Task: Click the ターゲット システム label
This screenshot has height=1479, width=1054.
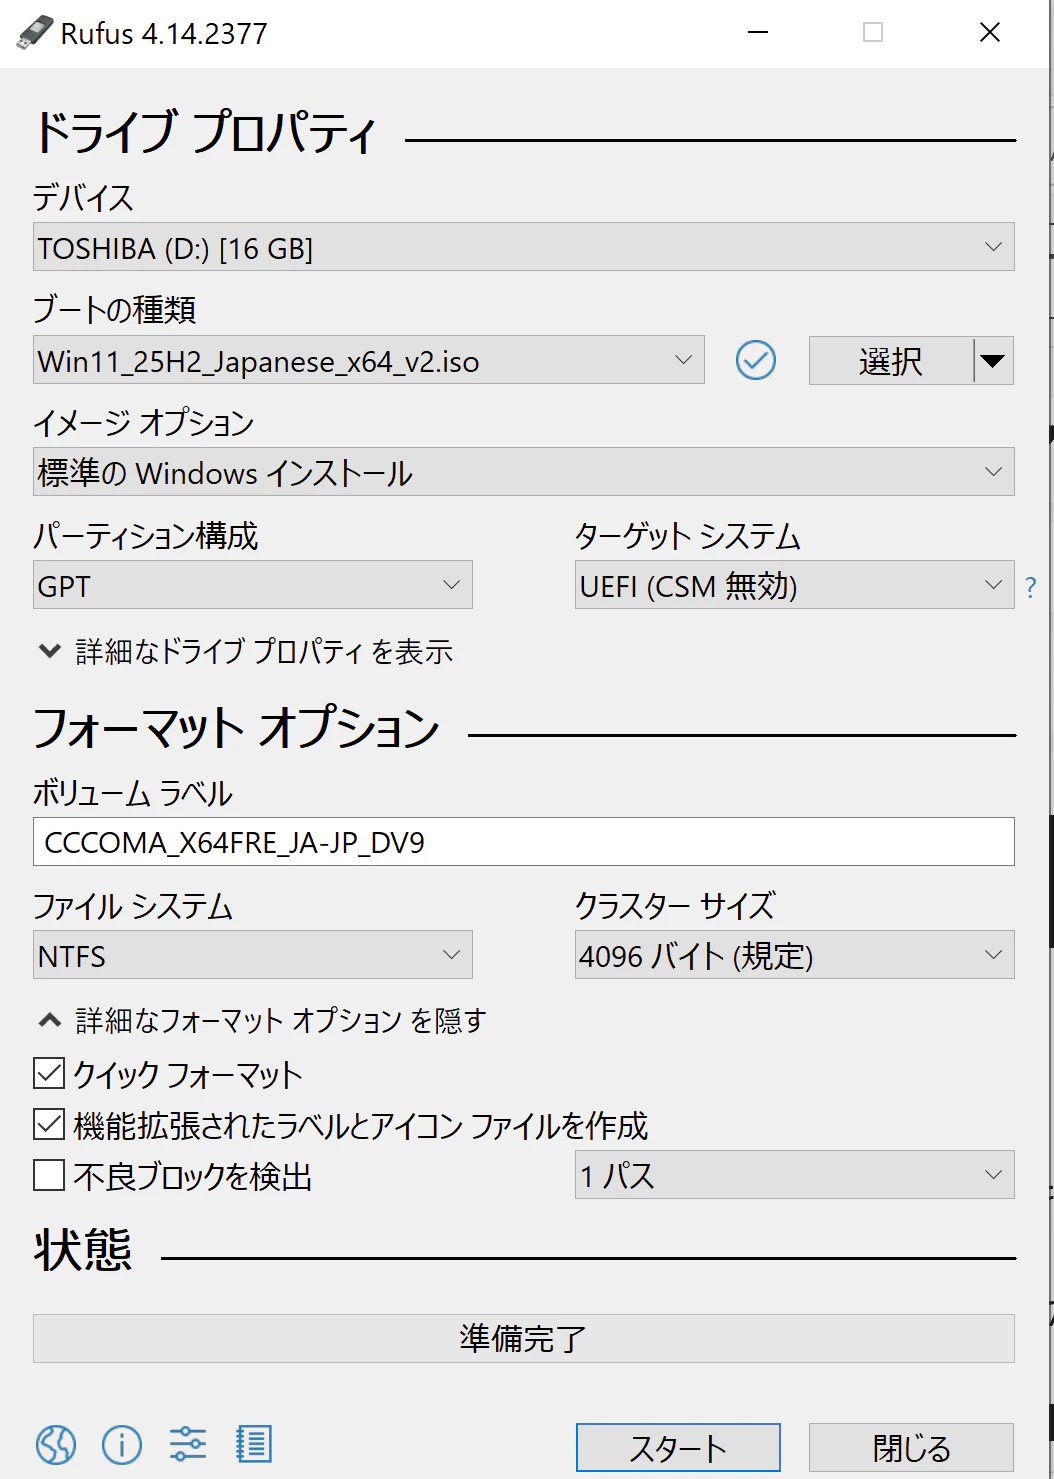Action: pos(688,535)
